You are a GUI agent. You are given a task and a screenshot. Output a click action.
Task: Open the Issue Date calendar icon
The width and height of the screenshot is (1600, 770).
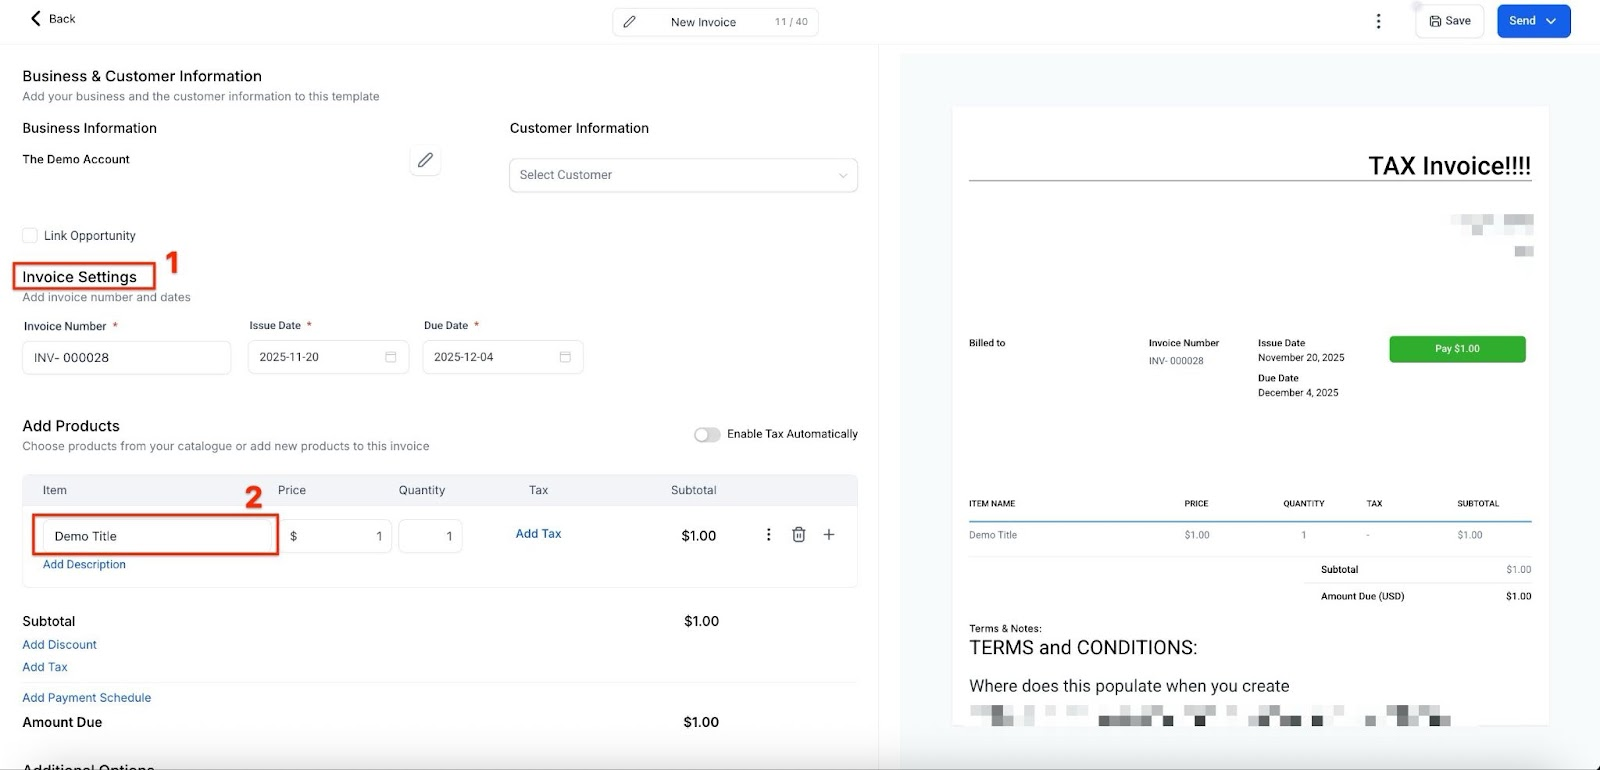coord(391,357)
